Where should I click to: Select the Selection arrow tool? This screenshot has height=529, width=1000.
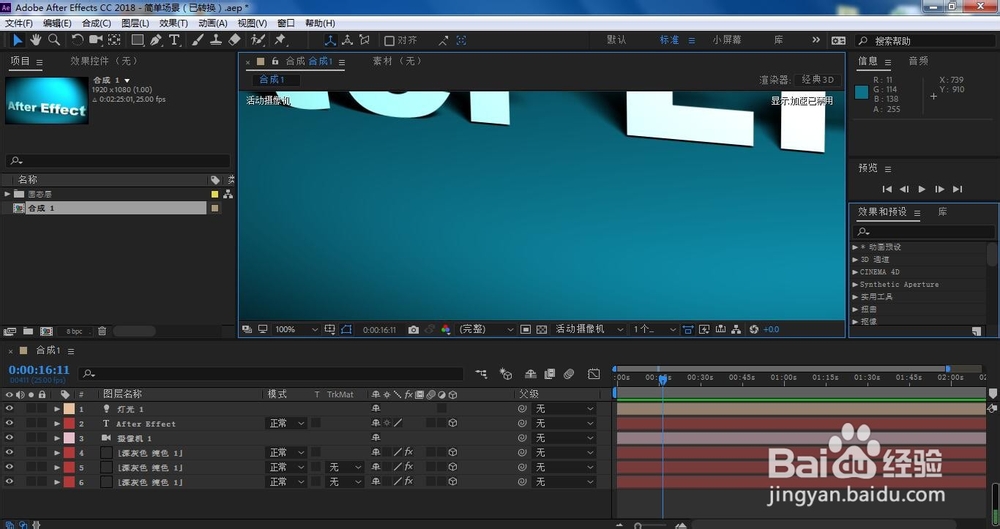click(x=17, y=40)
